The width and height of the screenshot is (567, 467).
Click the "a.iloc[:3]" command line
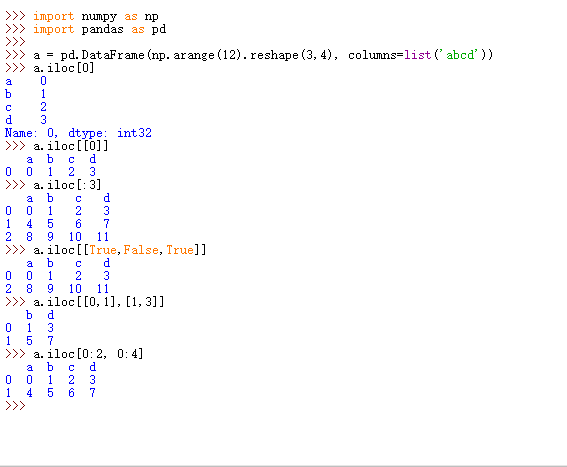[x=67, y=185]
